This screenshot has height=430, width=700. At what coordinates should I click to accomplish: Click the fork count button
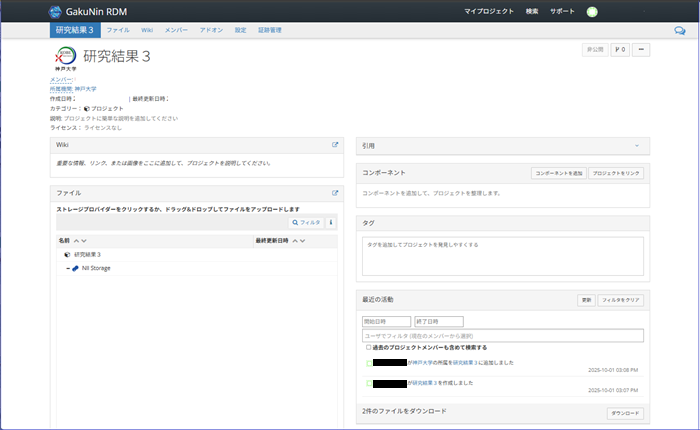[620, 49]
